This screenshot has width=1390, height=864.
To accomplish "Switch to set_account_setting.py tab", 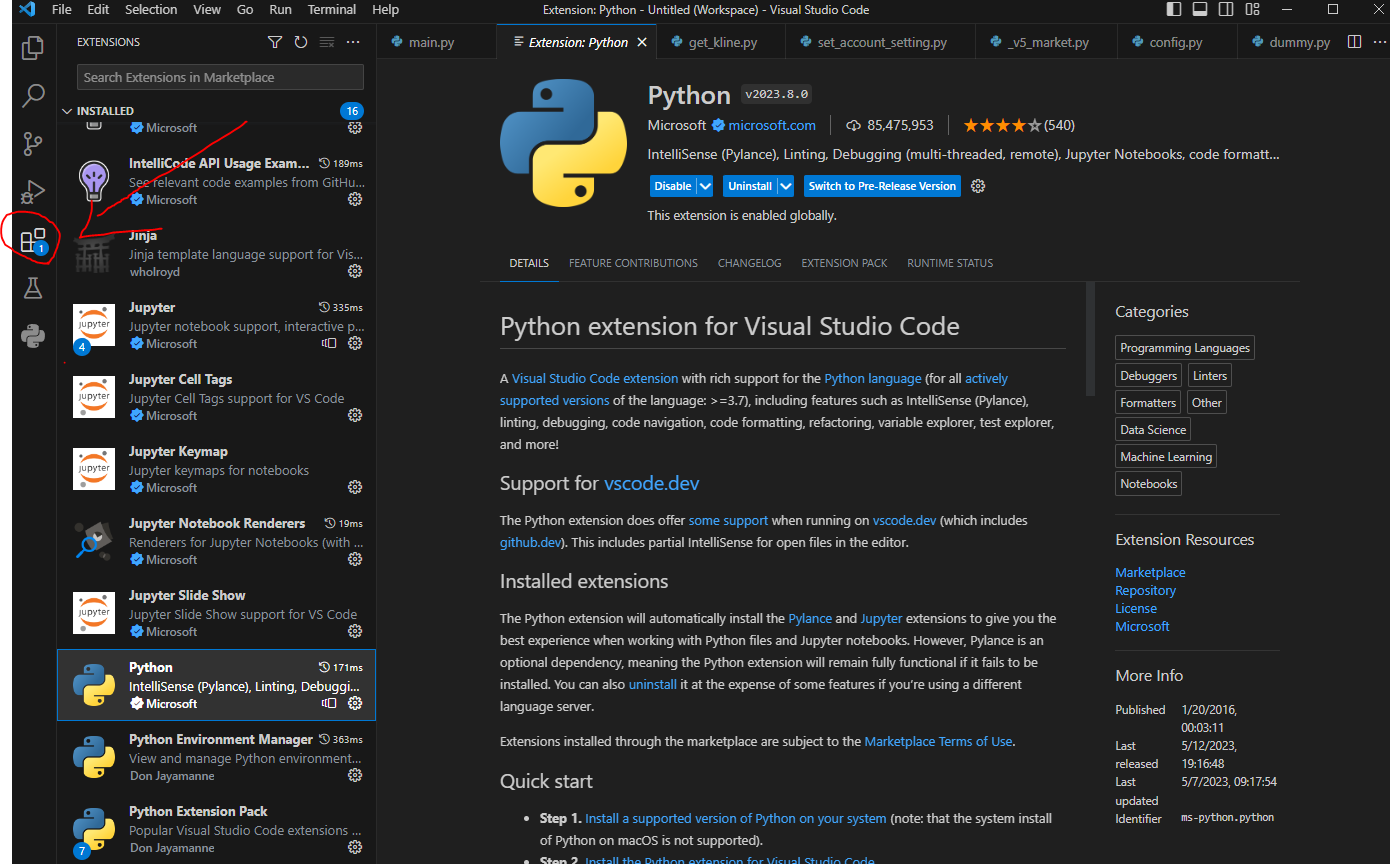I will tap(880, 43).
